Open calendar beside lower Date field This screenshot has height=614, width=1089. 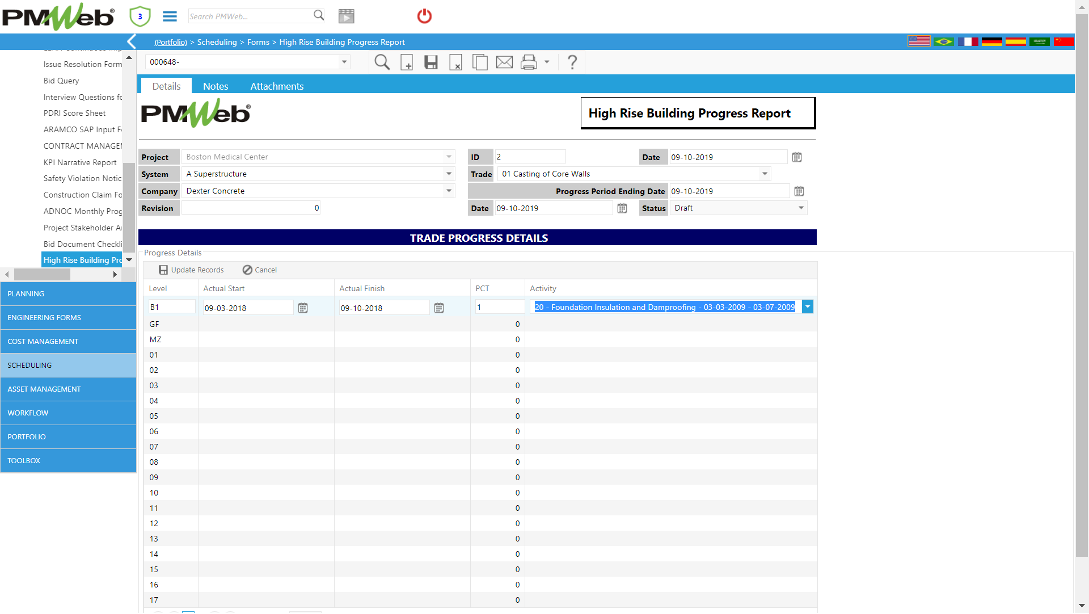pyautogui.click(x=622, y=208)
